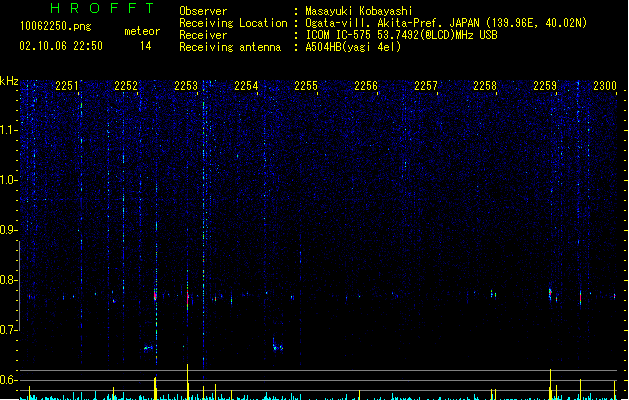
Task: Click the meteor count value 14
Action: 146,46
